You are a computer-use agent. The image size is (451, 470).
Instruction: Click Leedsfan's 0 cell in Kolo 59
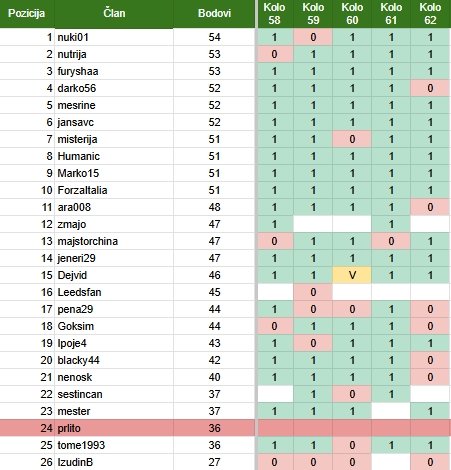click(x=313, y=292)
